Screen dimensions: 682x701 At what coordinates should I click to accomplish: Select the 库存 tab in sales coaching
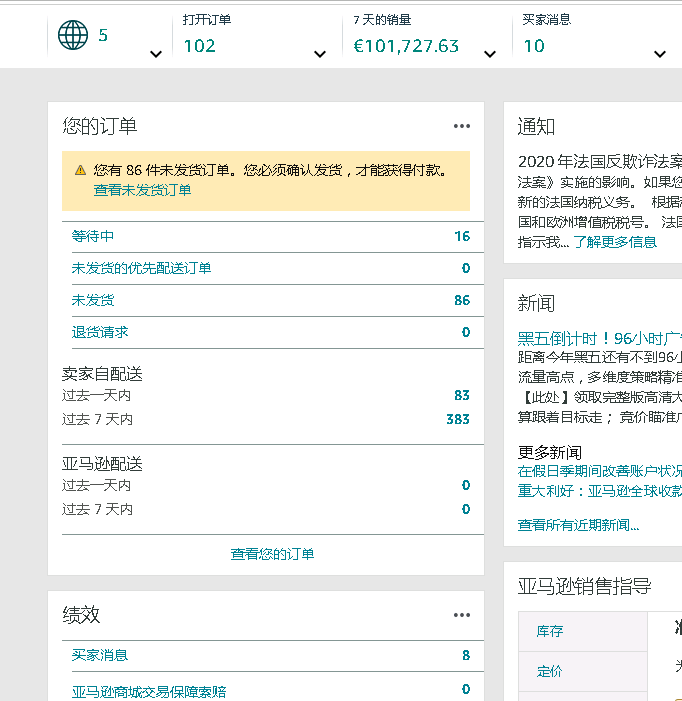pos(550,631)
